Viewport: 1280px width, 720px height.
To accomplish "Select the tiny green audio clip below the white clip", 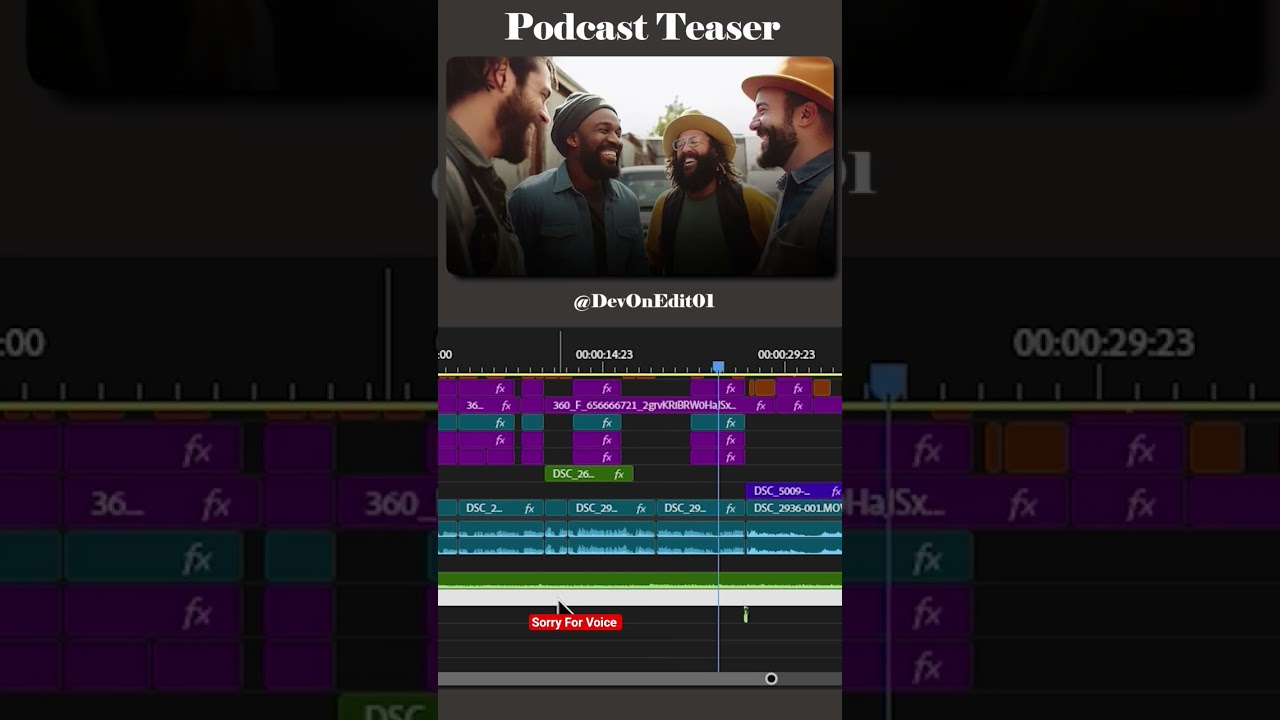I will 745,614.
